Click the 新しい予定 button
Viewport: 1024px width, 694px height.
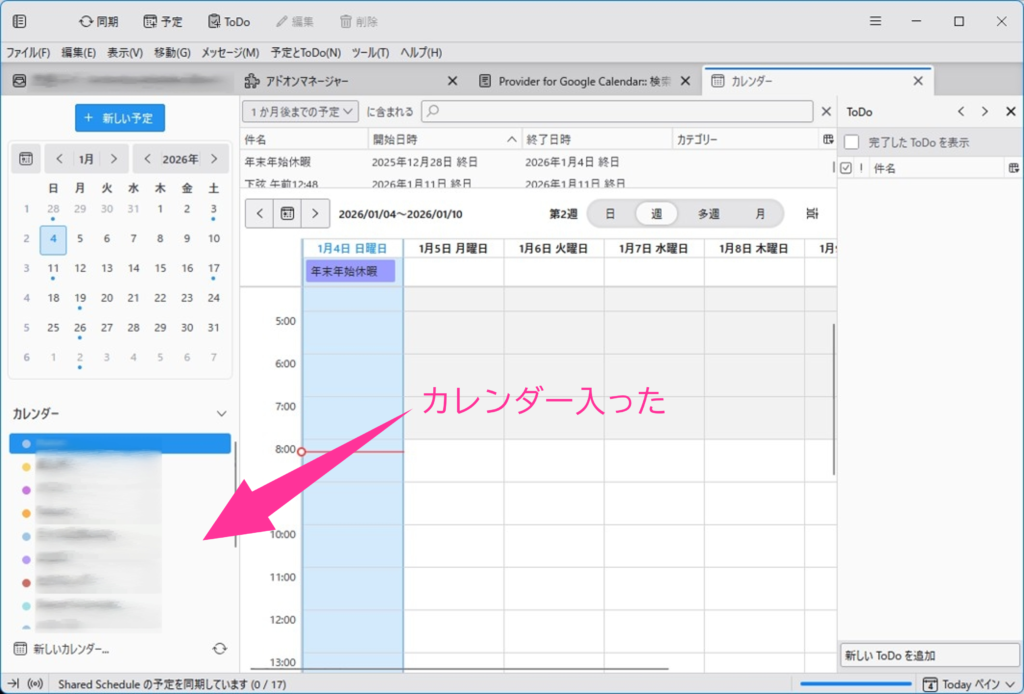pyautogui.click(x=120, y=118)
